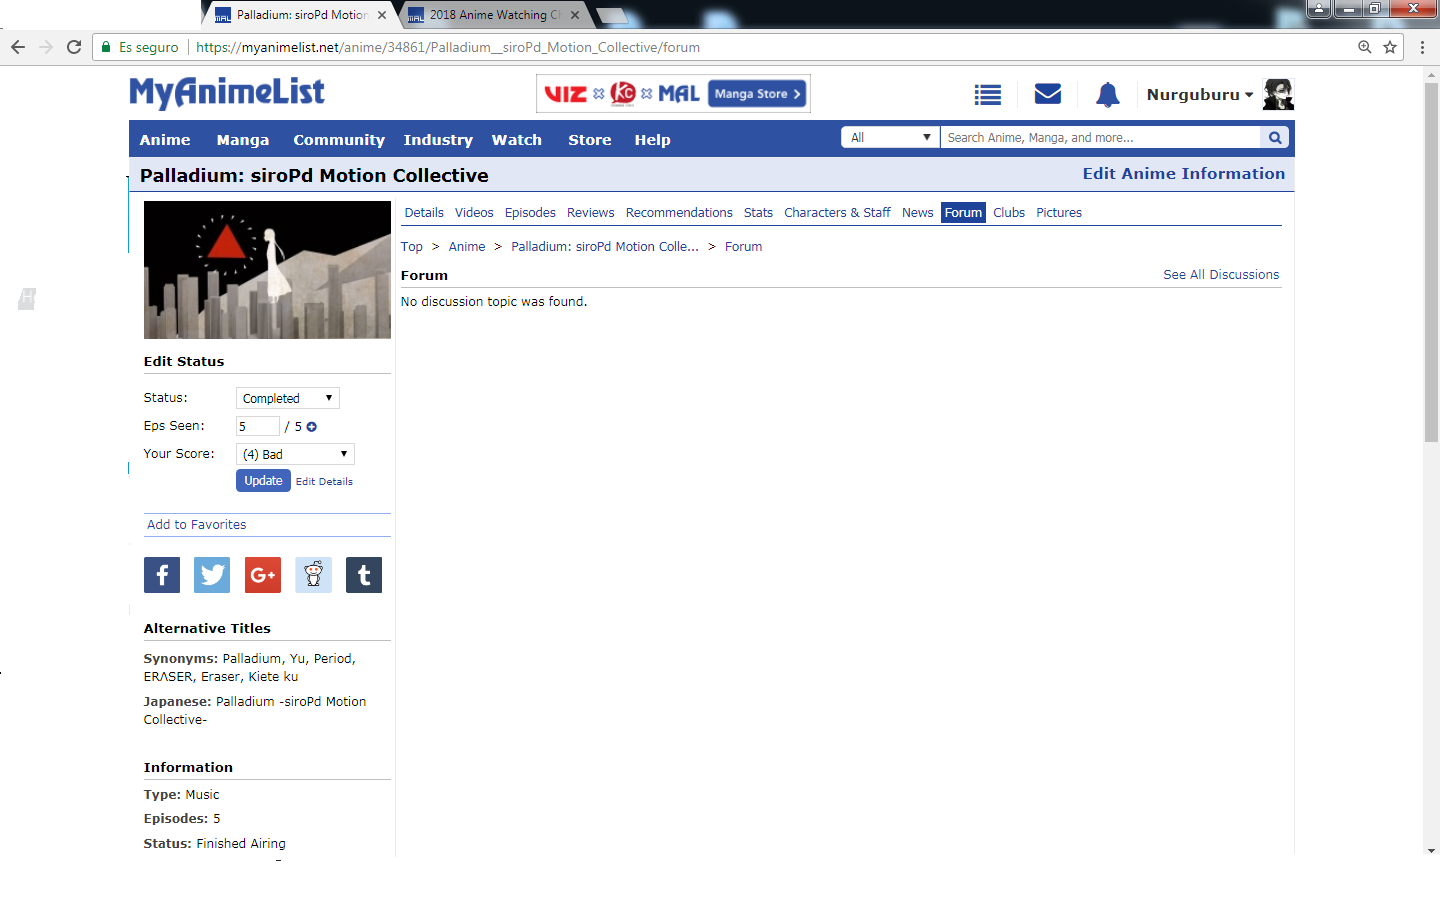The image size is (1440, 900).
Task: Open the Store navigation menu
Action: 590,140
